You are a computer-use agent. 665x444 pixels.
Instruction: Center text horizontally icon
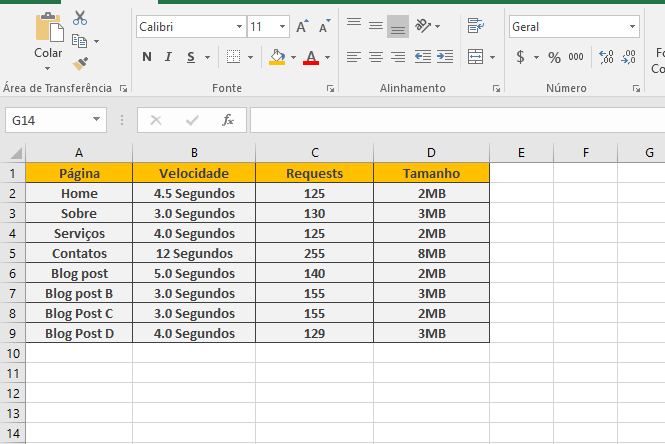coord(376,57)
